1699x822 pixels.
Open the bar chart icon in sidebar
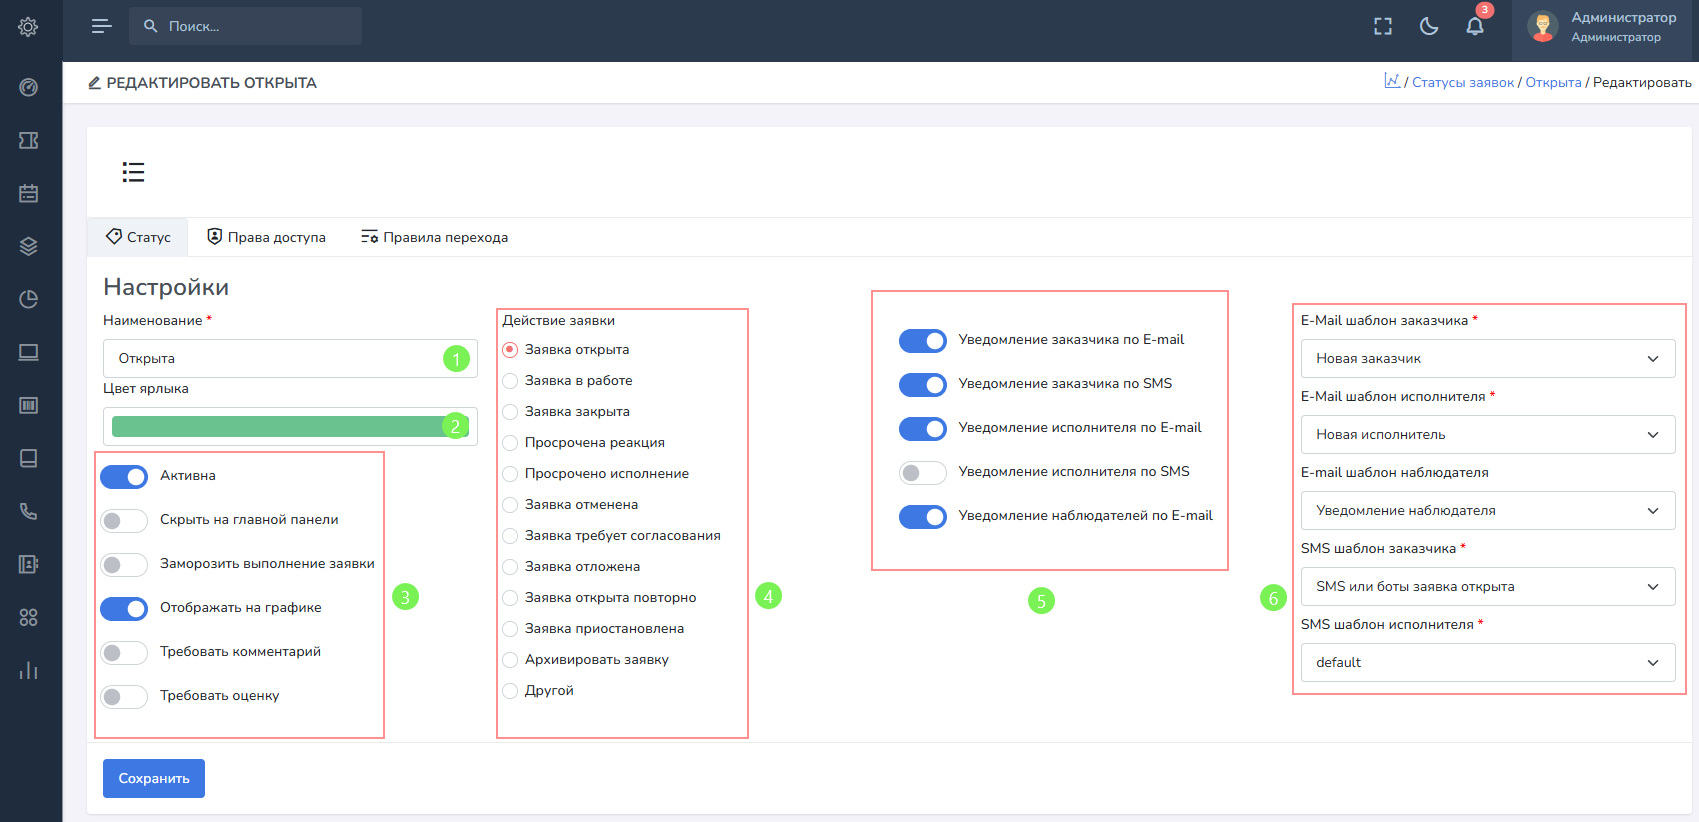tap(28, 670)
